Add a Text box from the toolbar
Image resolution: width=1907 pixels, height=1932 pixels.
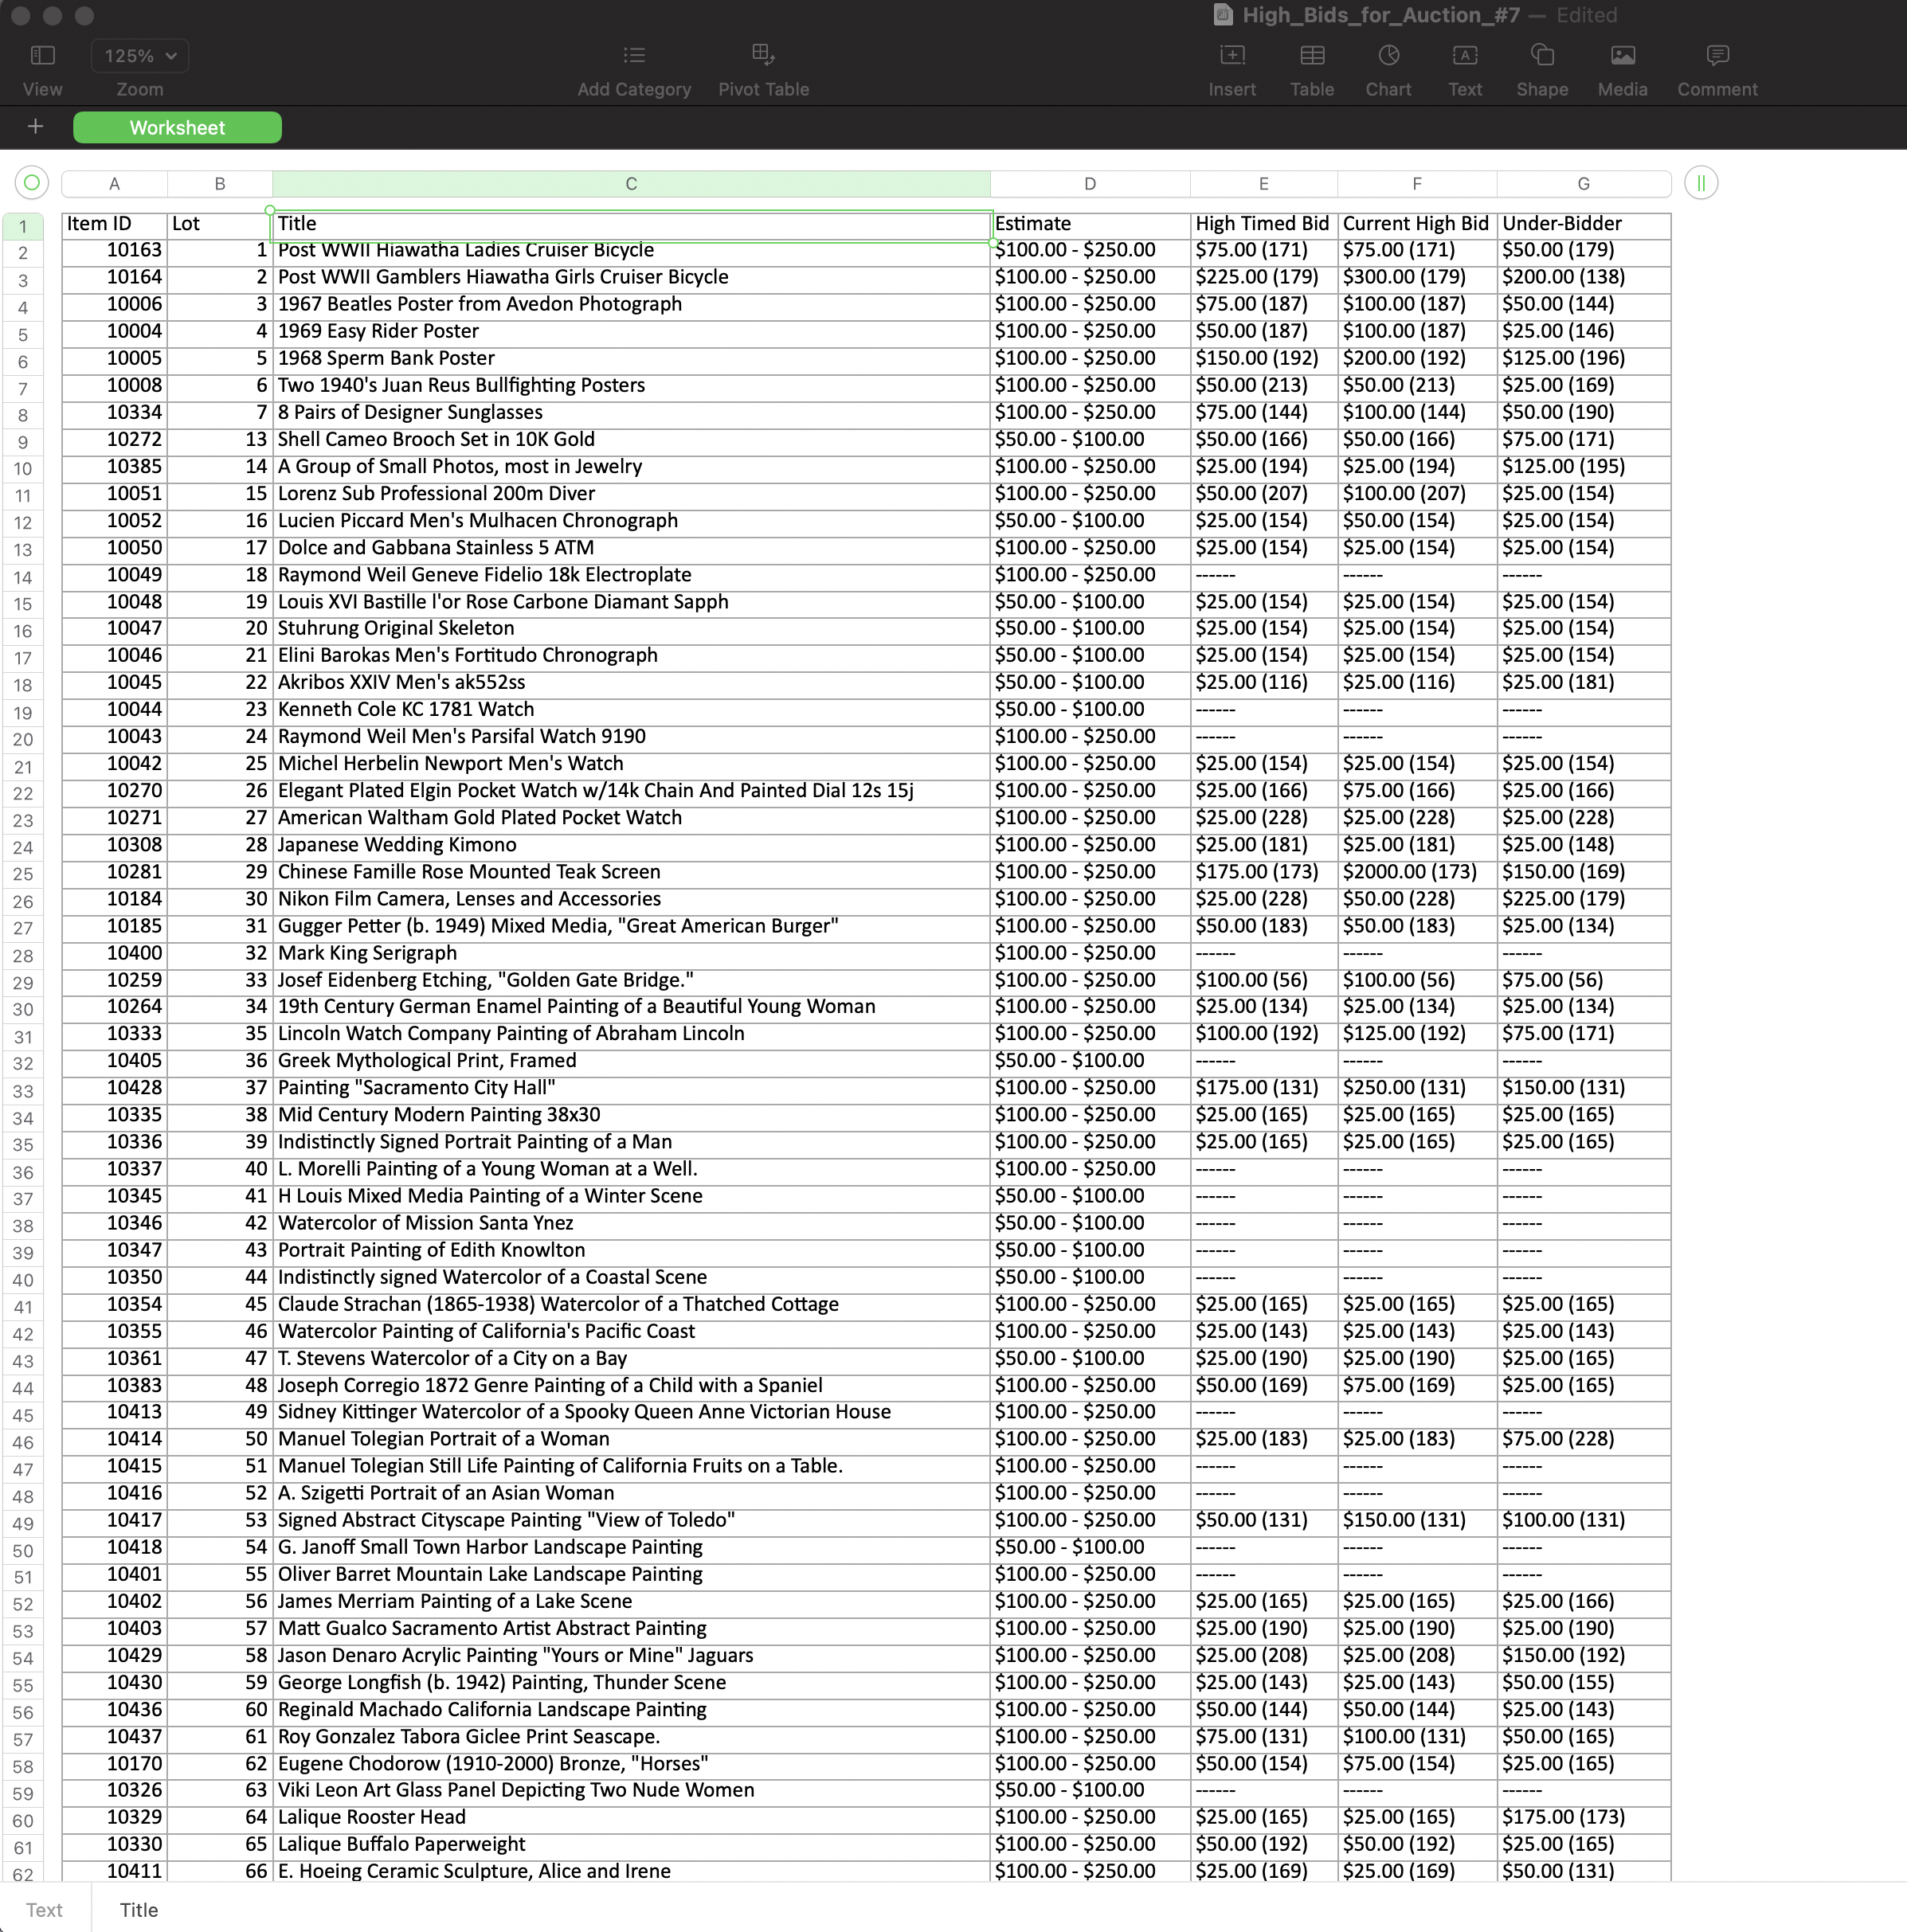pyautogui.click(x=1464, y=55)
